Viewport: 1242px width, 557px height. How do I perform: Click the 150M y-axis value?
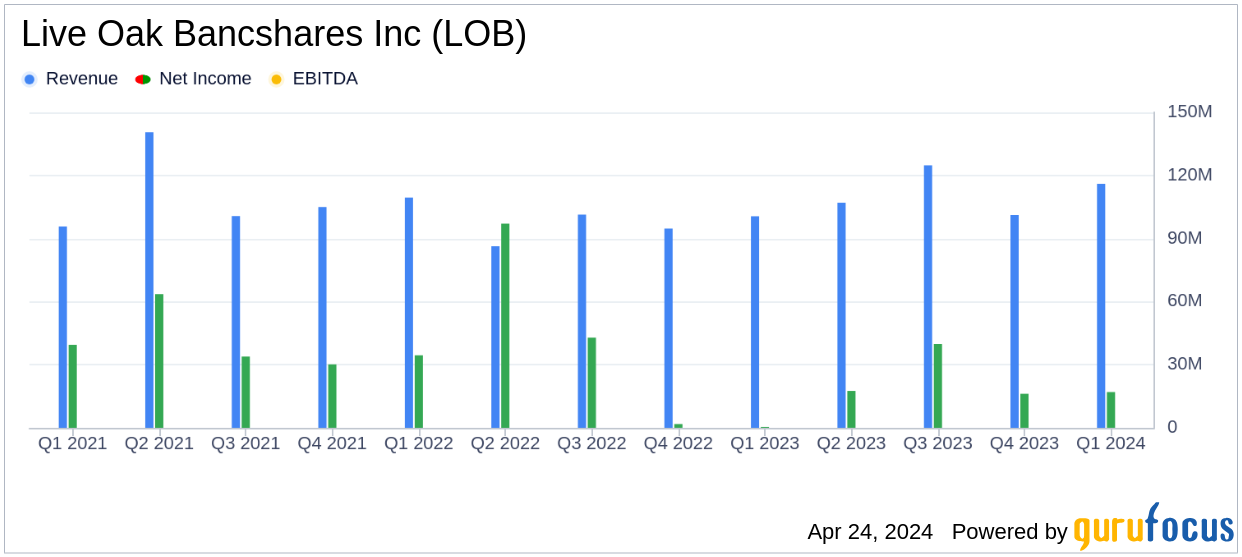1189,112
